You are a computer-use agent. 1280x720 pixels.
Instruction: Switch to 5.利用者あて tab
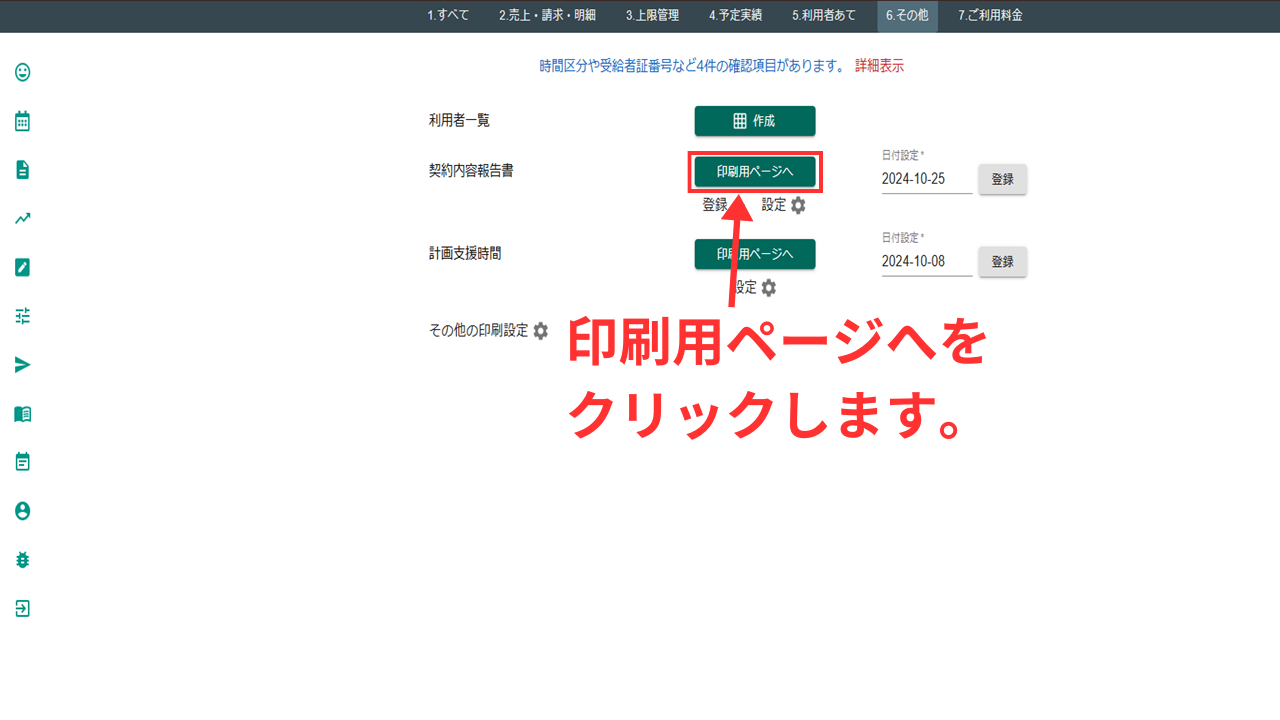[x=824, y=16]
